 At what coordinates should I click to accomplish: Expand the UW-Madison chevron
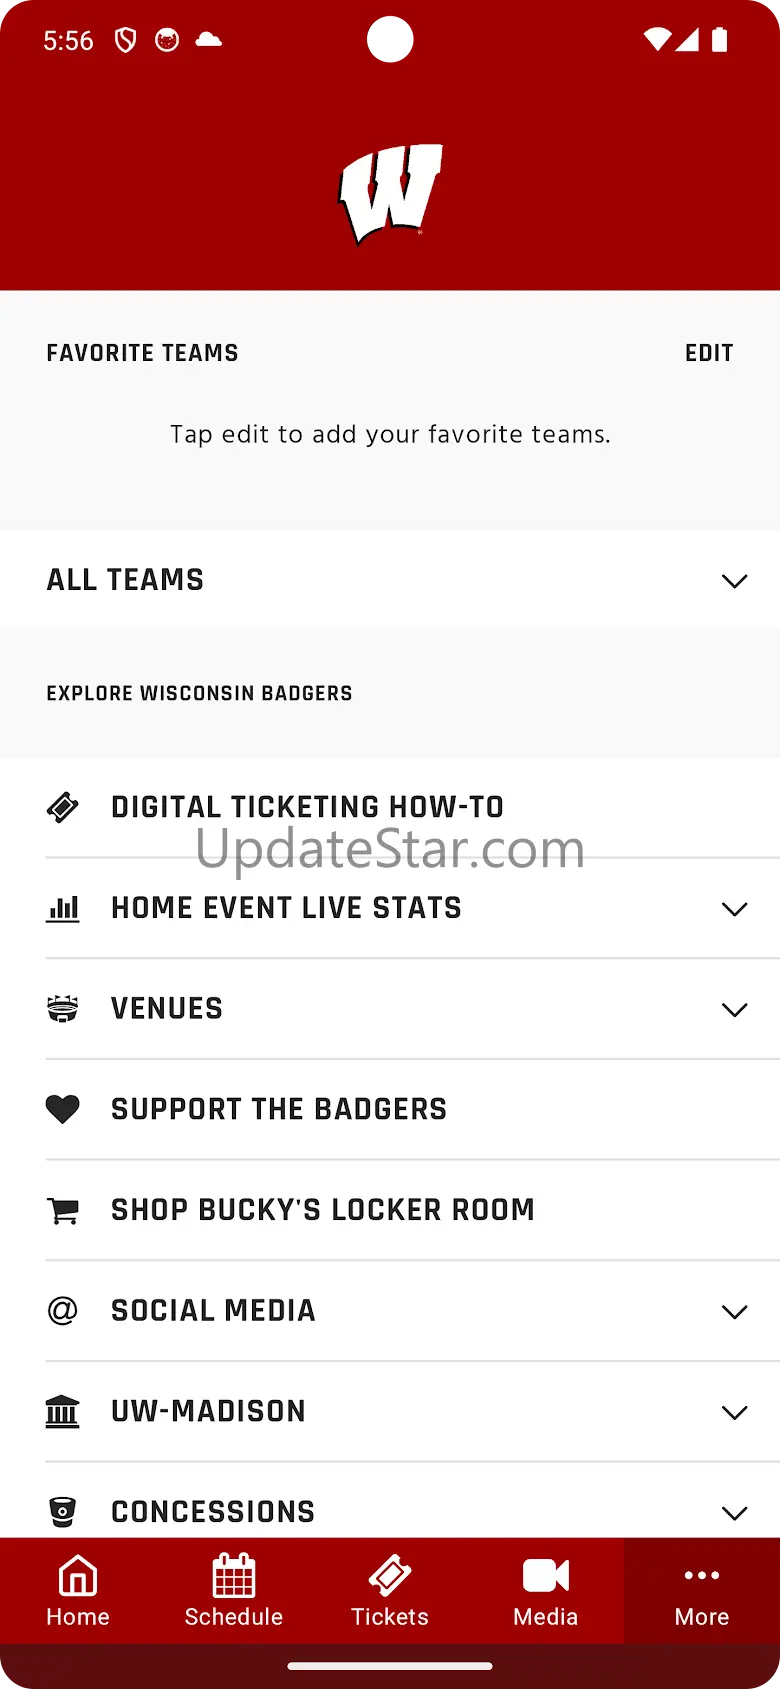pyautogui.click(x=734, y=1412)
